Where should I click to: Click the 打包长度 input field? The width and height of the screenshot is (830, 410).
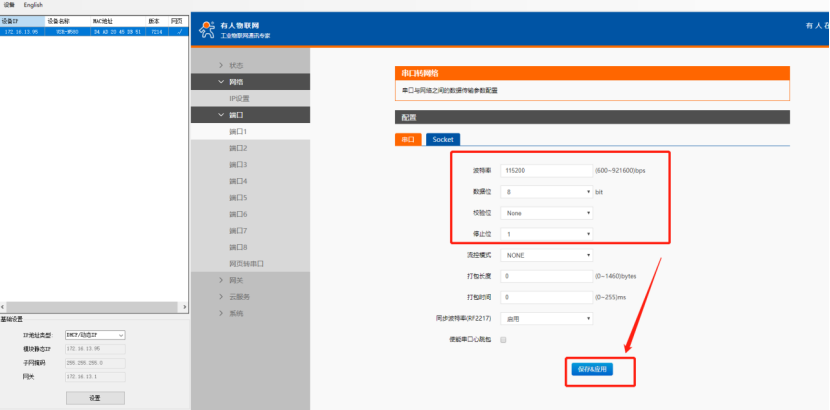(x=547, y=276)
